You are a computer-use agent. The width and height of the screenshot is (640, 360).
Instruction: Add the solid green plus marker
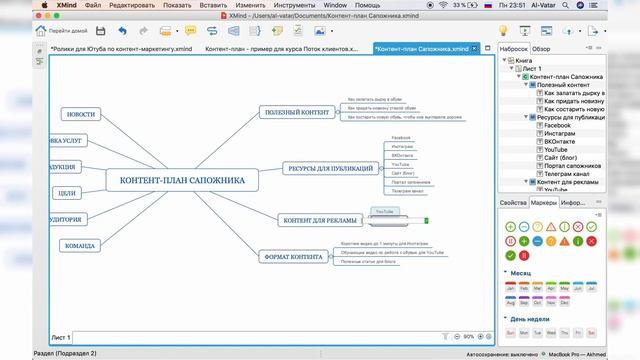524,241
